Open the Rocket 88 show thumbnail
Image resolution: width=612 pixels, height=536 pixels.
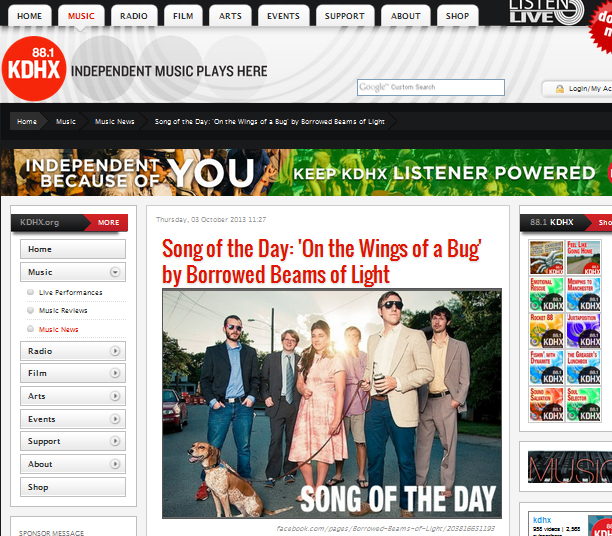(x=546, y=331)
